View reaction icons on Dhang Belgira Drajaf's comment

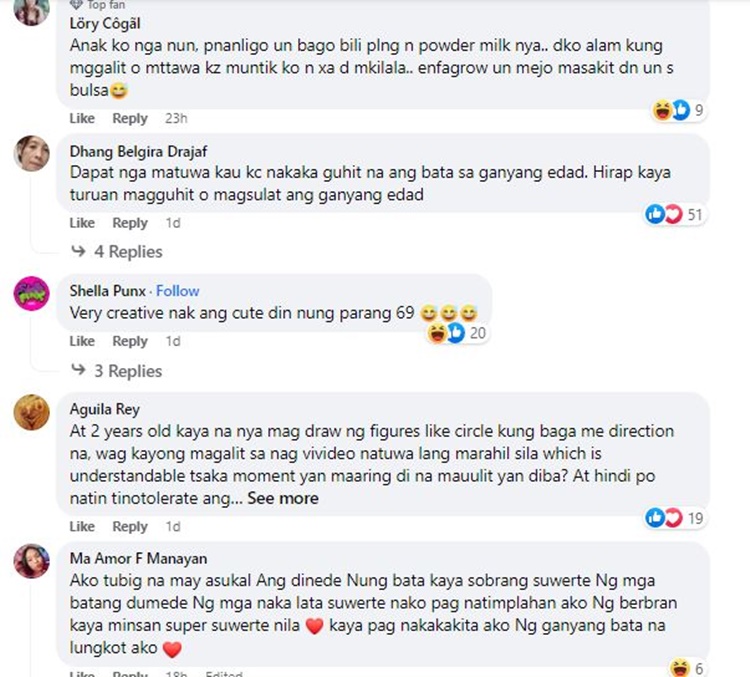click(x=674, y=214)
